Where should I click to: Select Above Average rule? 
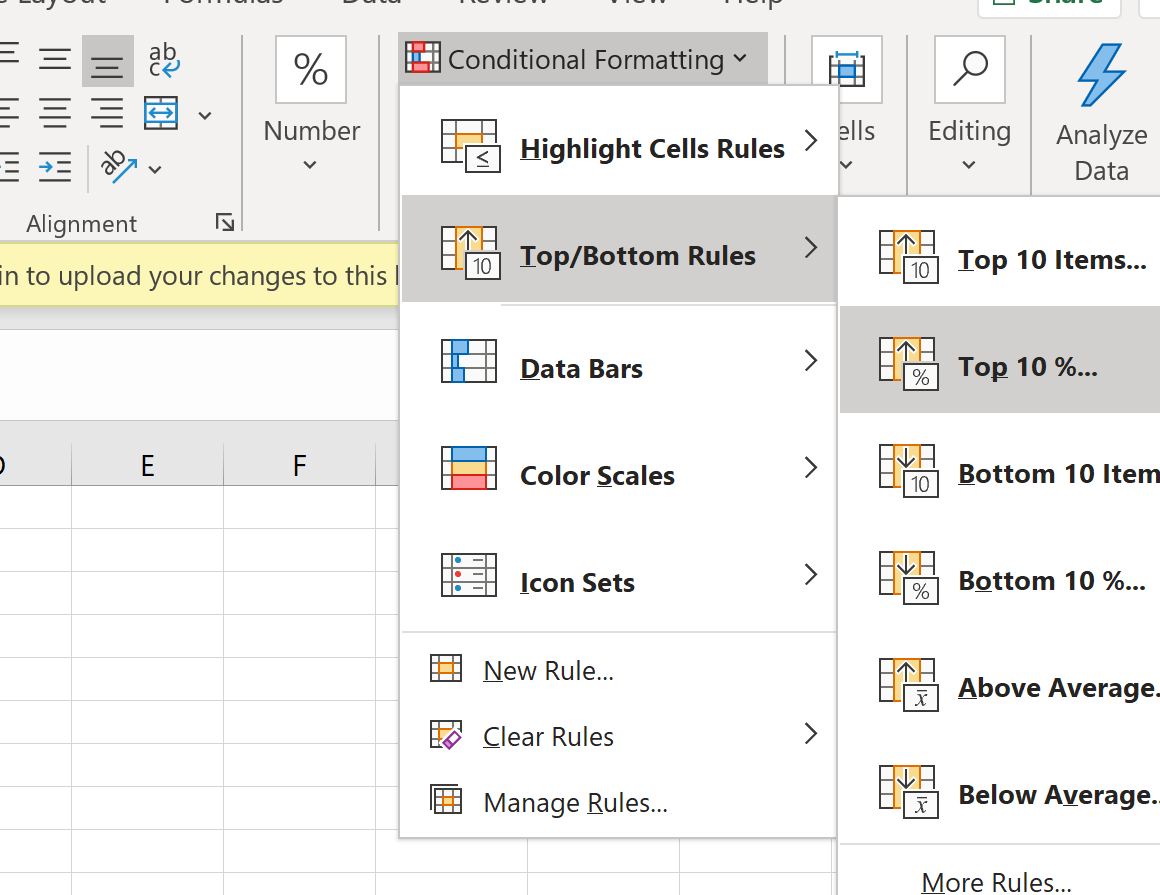pyautogui.click(x=1000, y=681)
